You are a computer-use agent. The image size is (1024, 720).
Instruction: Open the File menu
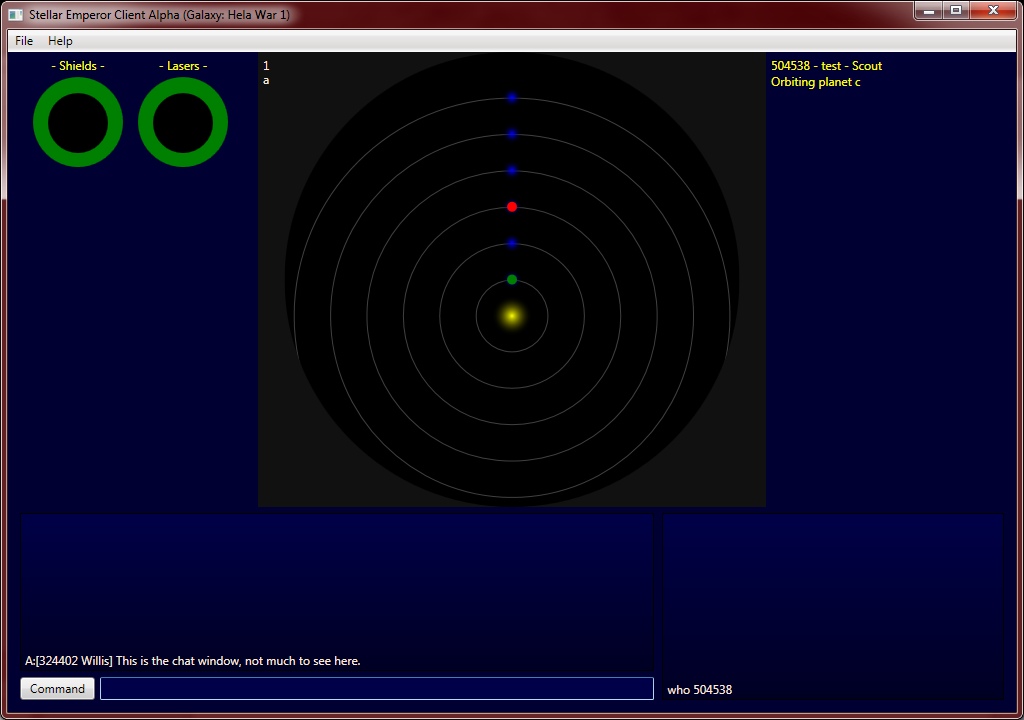[24, 41]
